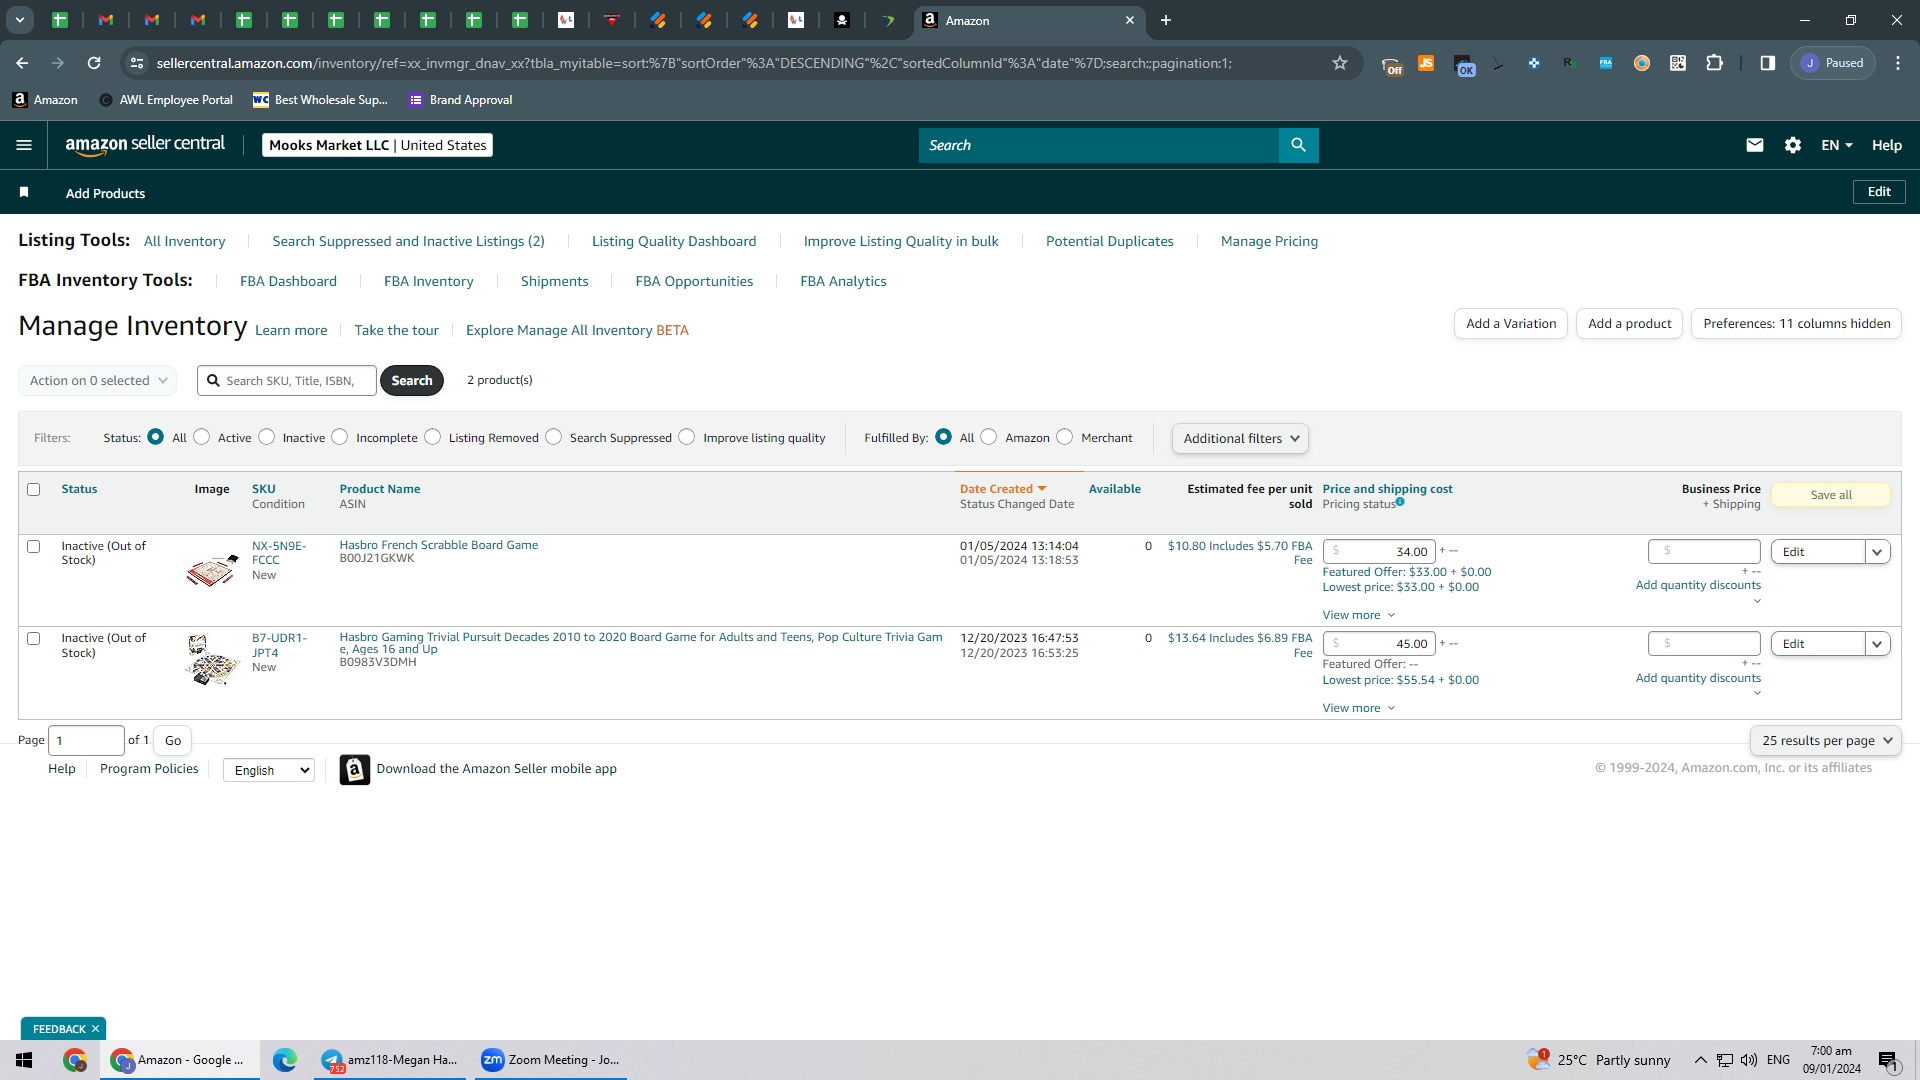Image resolution: width=1920 pixels, height=1080 pixels.
Task: Open the English language selector in footer
Action: tap(269, 770)
